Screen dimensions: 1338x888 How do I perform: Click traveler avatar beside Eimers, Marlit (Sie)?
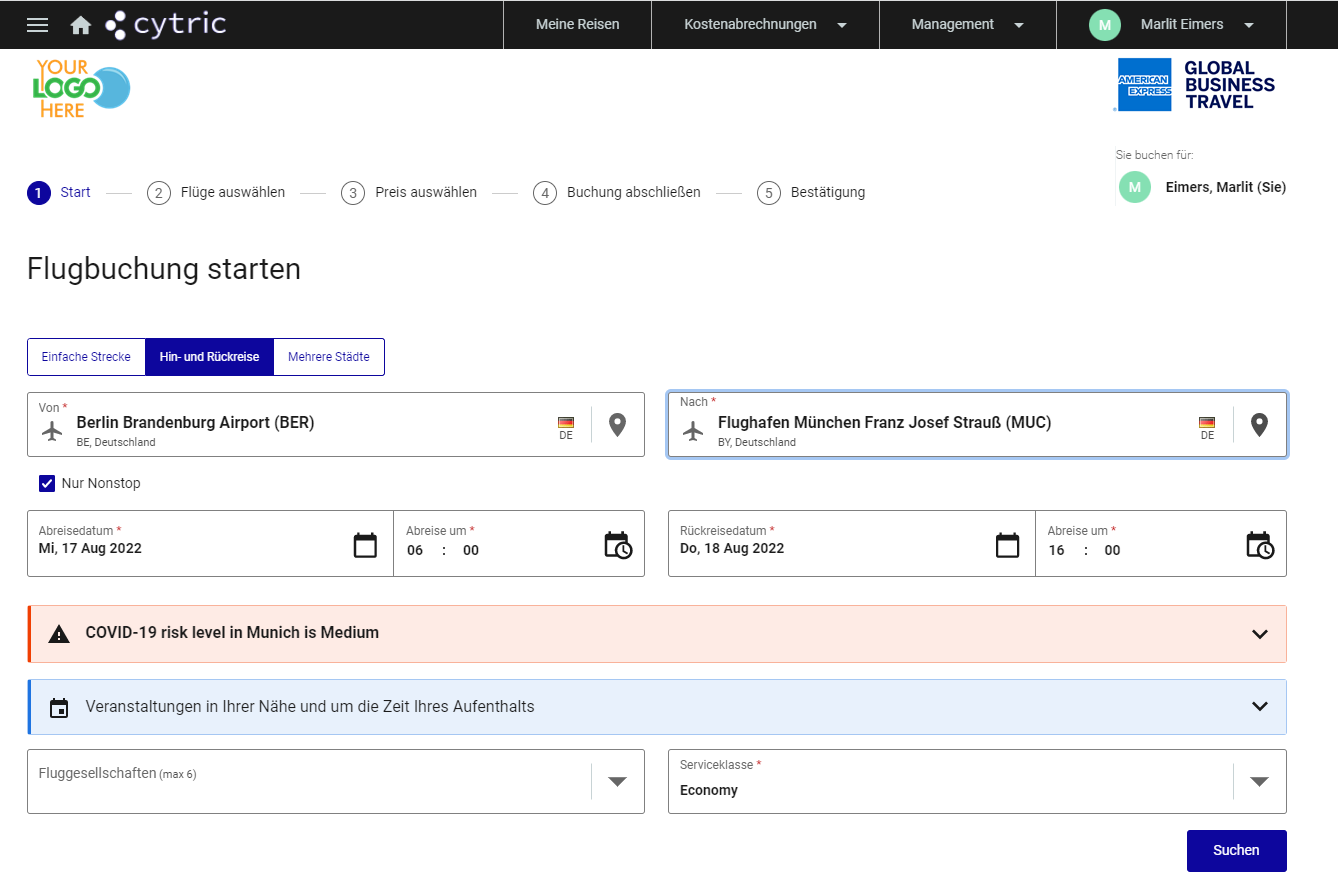click(x=1134, y=187)
